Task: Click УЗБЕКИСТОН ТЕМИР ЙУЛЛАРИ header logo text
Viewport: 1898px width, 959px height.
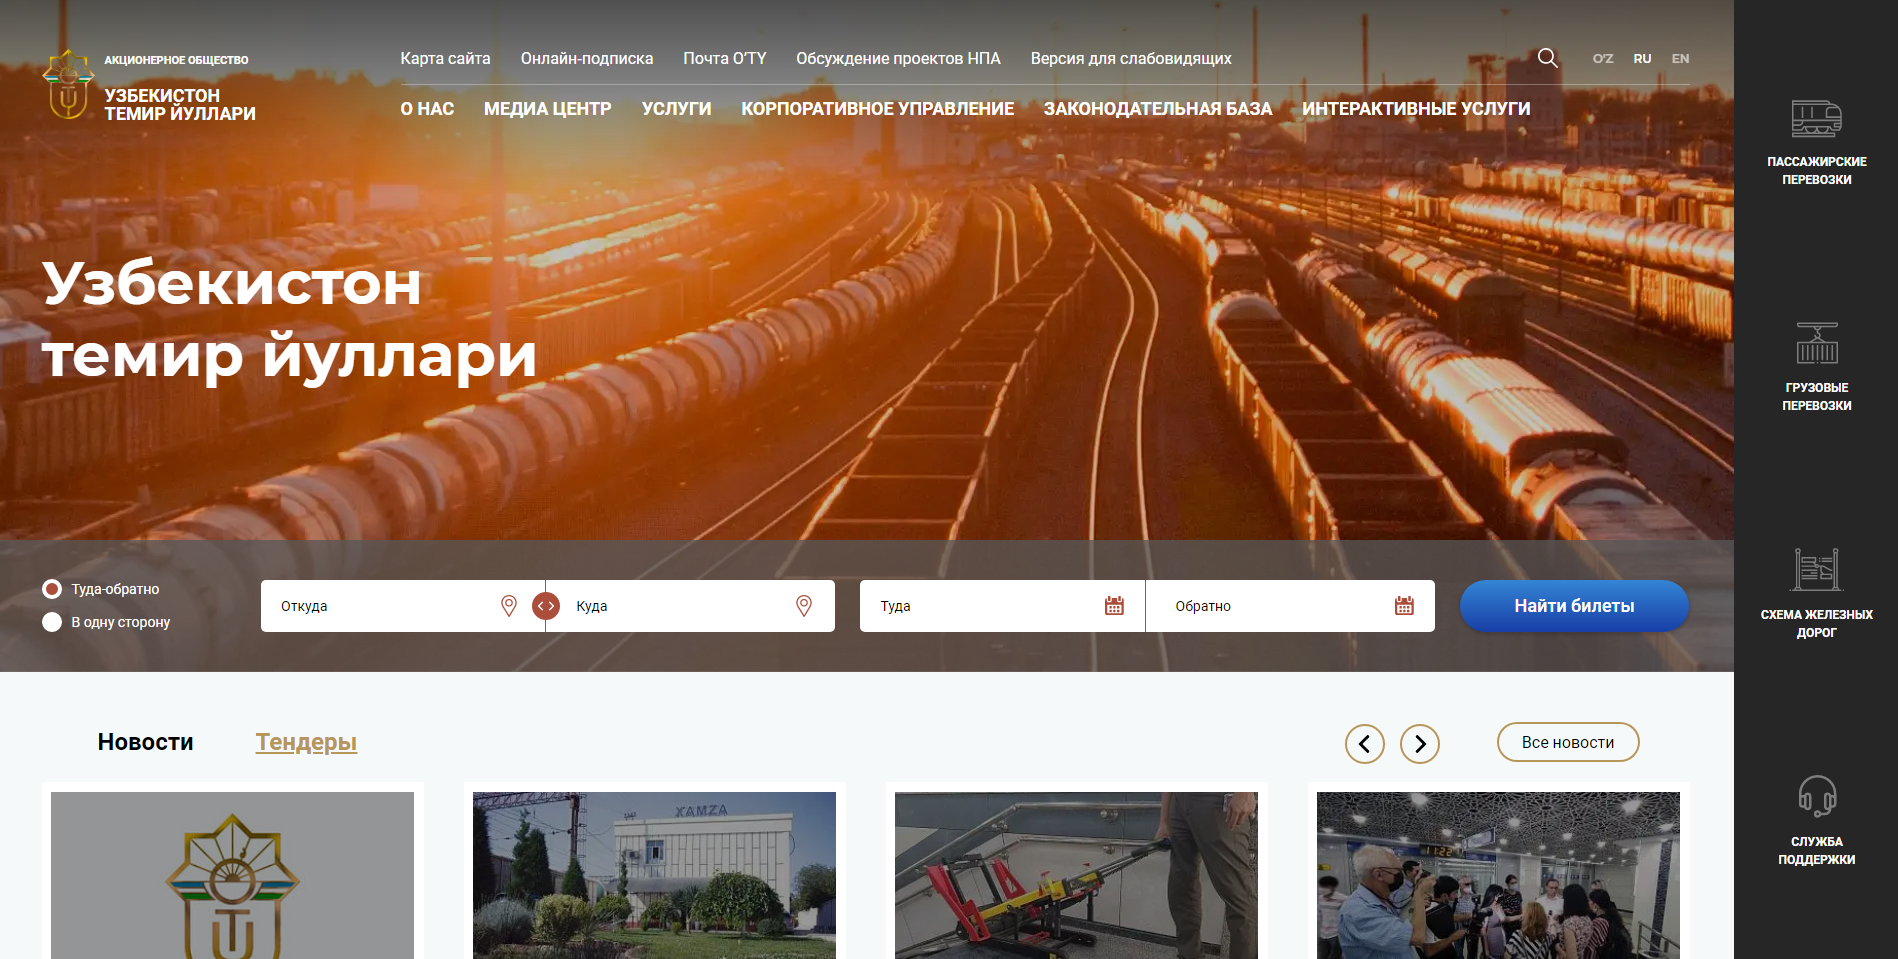Action: point(180,104)
